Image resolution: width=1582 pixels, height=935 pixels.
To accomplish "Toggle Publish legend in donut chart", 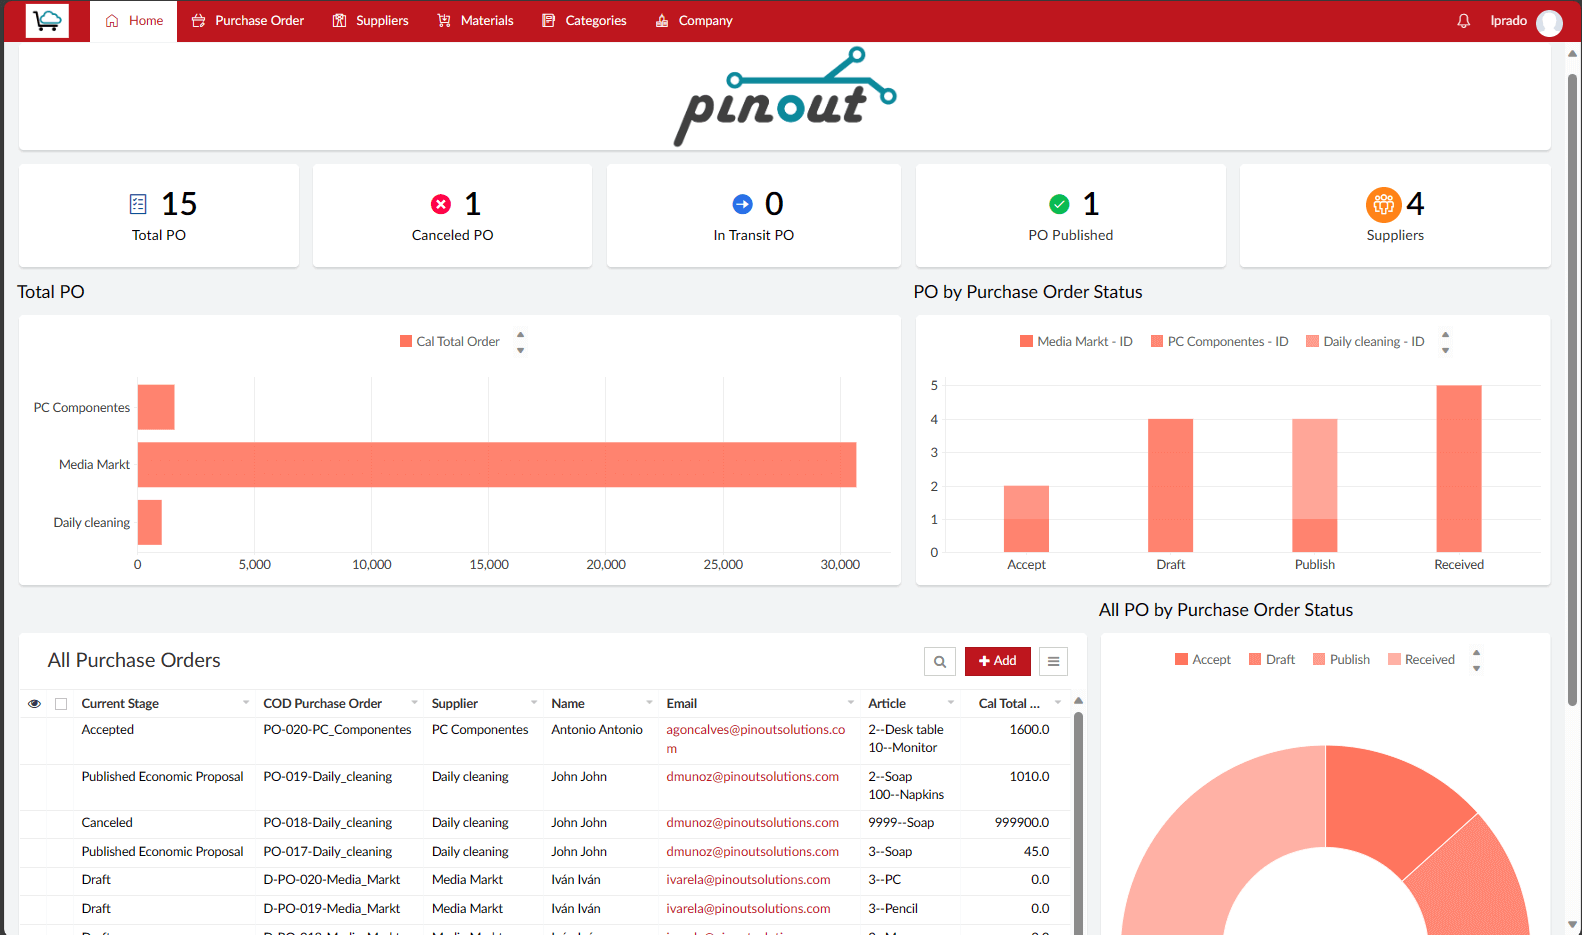I will click(x=1341, y=660).
